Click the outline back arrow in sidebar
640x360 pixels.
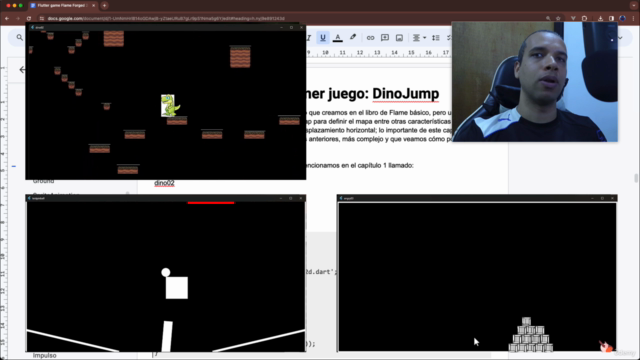[x=22, y=70]
